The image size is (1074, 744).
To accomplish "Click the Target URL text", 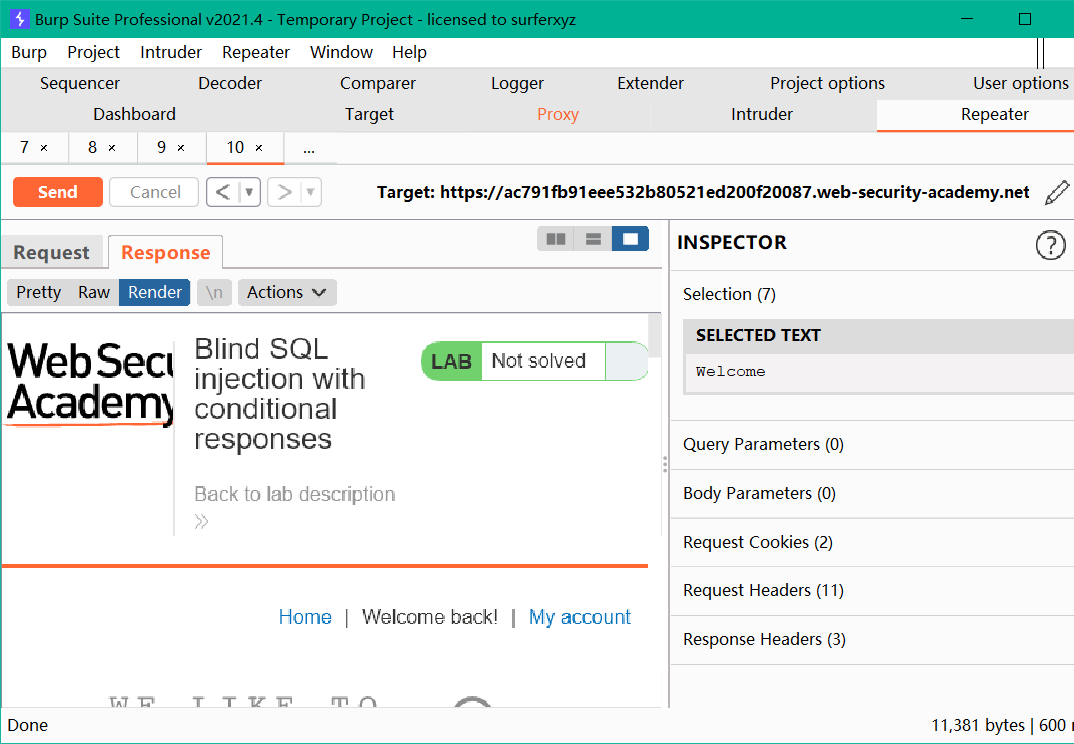I will (703, 193).
